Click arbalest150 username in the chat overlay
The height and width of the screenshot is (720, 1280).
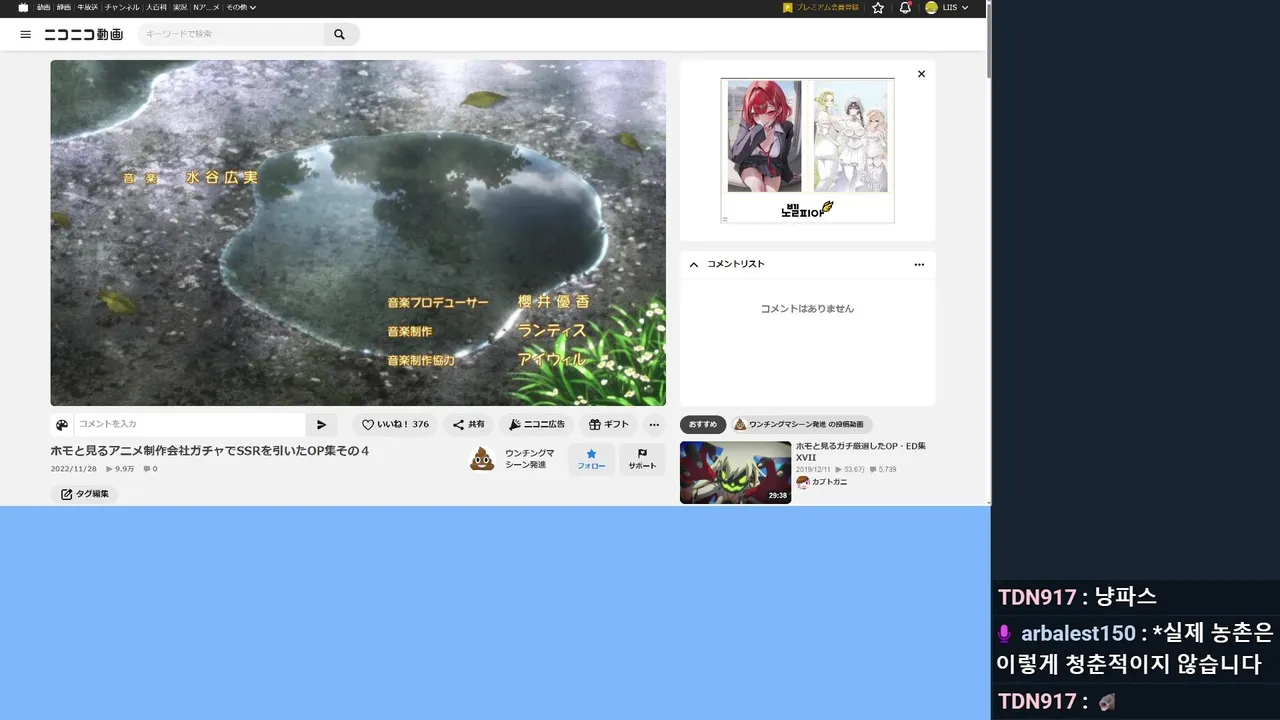1079,633
